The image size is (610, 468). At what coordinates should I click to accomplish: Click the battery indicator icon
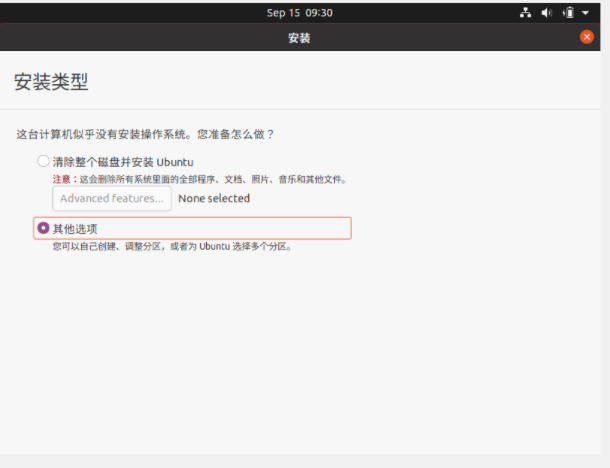click(x=568, y=13)
